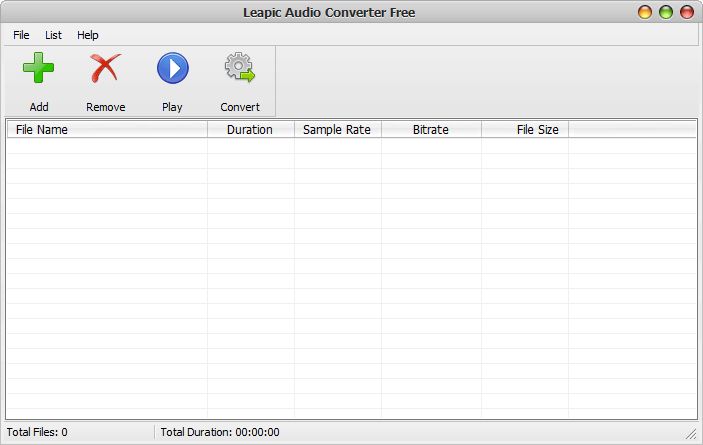Image resolution: width=703 pixels, height=445 pixels.
Task: Click the red close window button
Action: point(687,12)
